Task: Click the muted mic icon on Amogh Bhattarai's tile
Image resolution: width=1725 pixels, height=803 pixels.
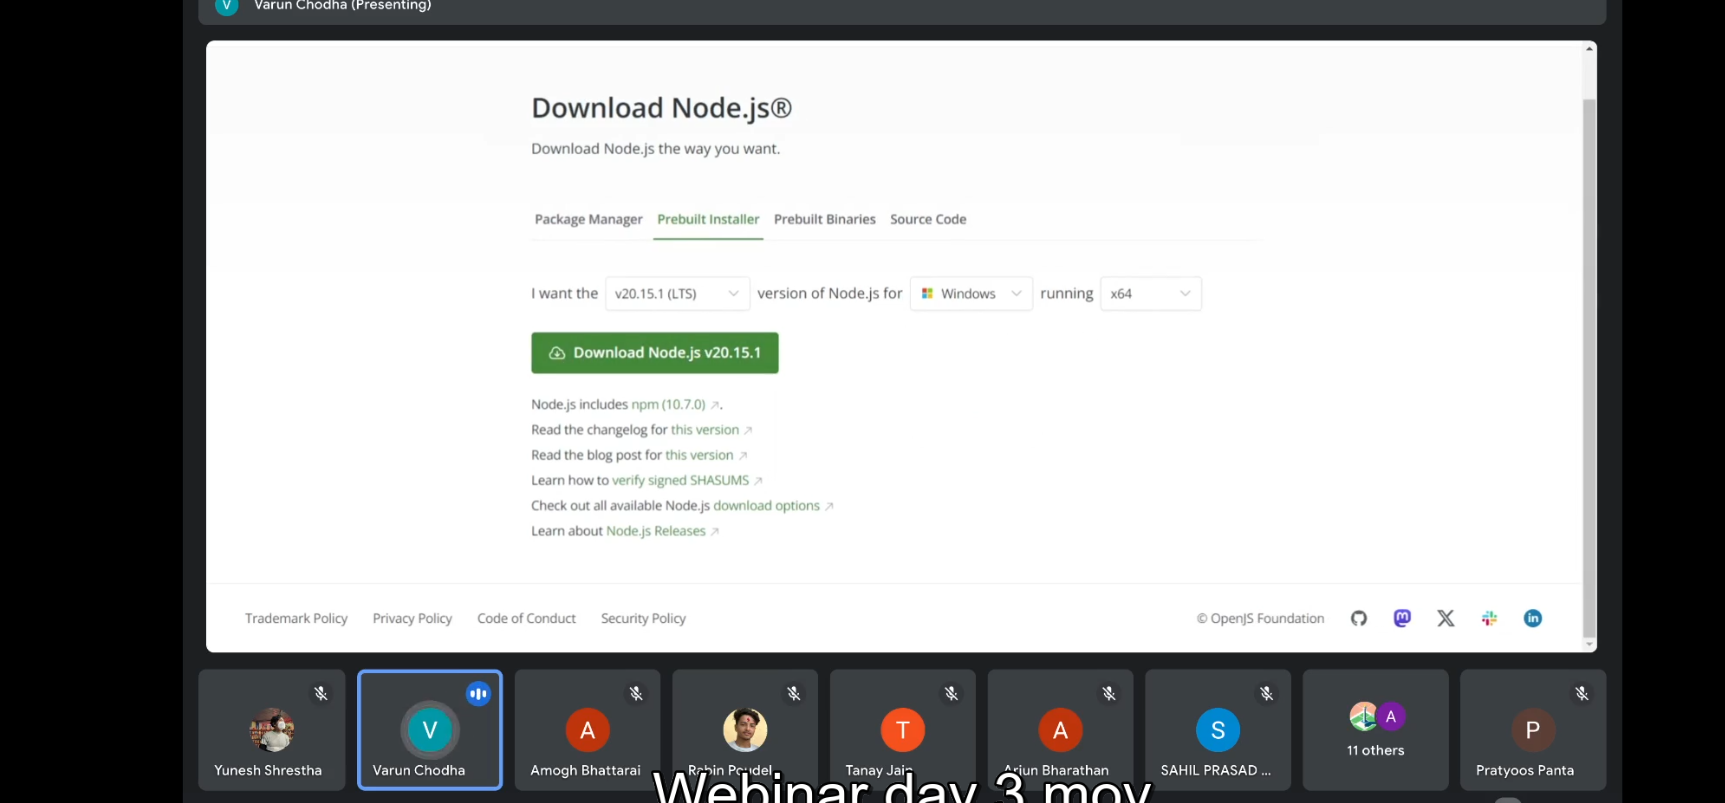Action: (x=636, y=693)
